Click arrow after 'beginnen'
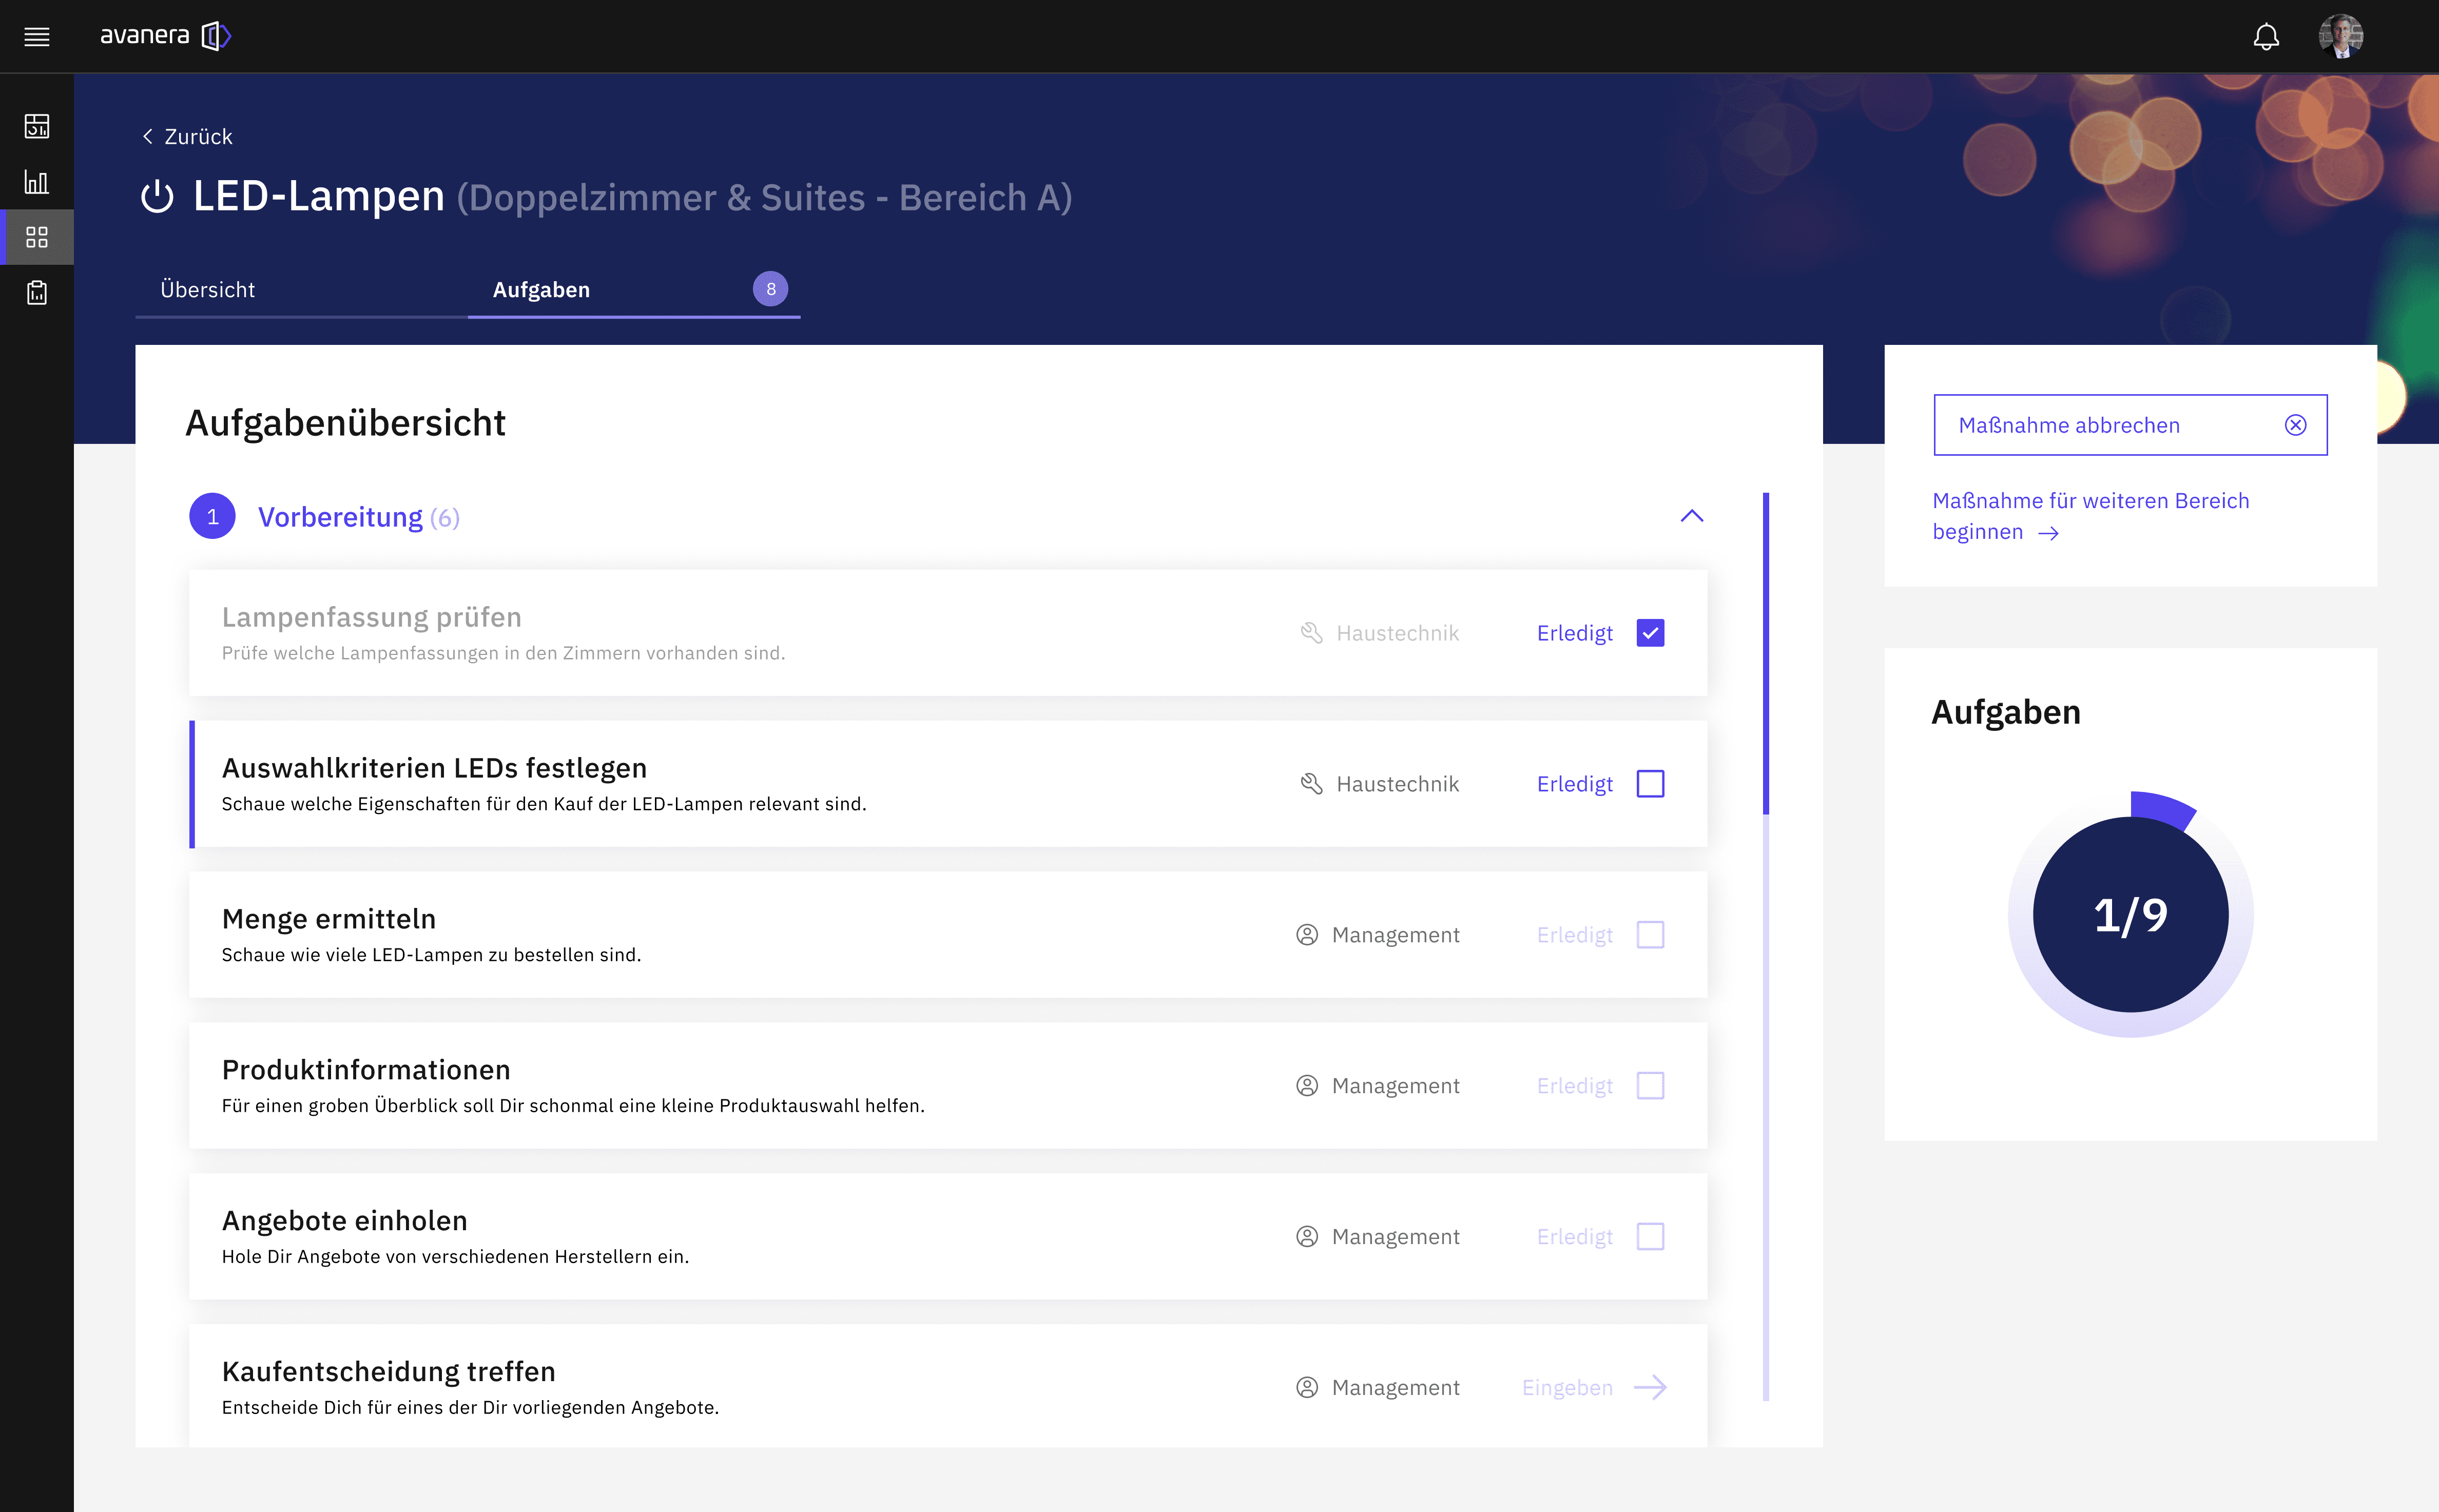Image resolution: width=2439 pixels, height=1512 pixels. pyautogui.click(x=2049, y=533)
